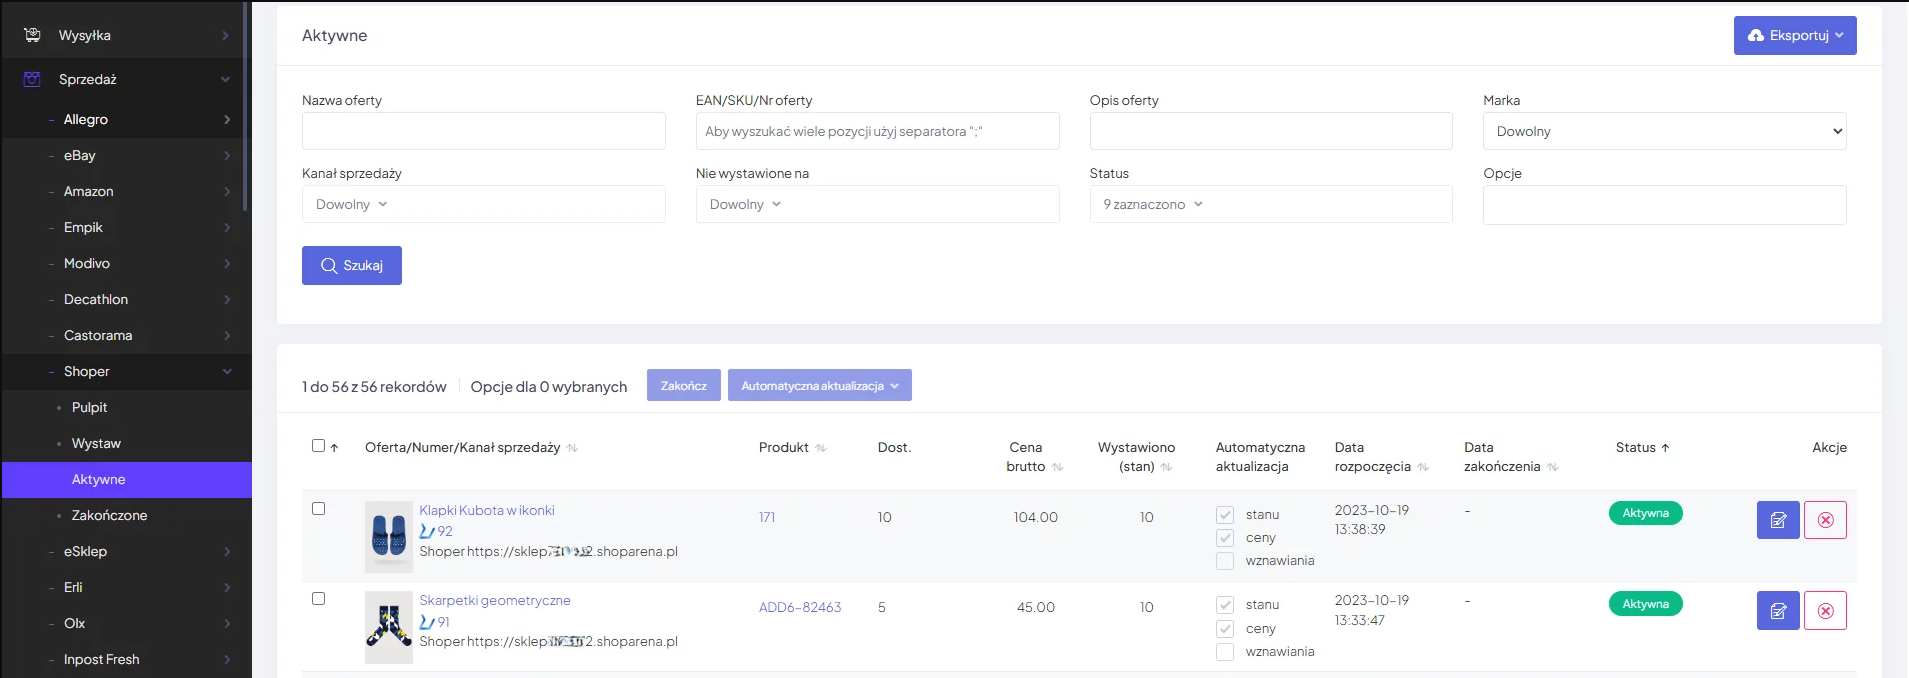
Task: Click the Wysyłka delivery icon in sidebar
Action: [x=32, y=35]
